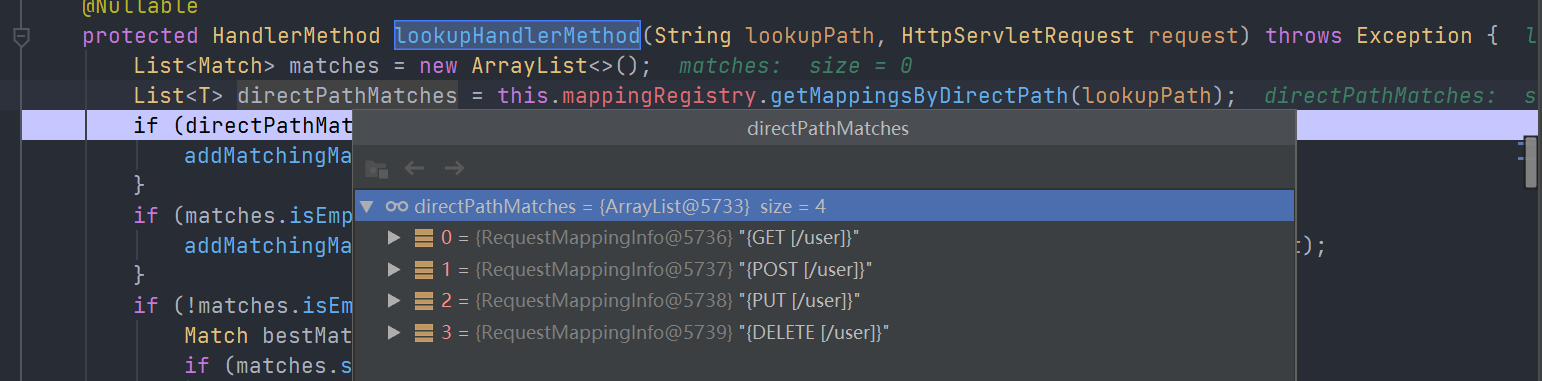
Task: Expand element 0 GET /user
Action: 394,238
